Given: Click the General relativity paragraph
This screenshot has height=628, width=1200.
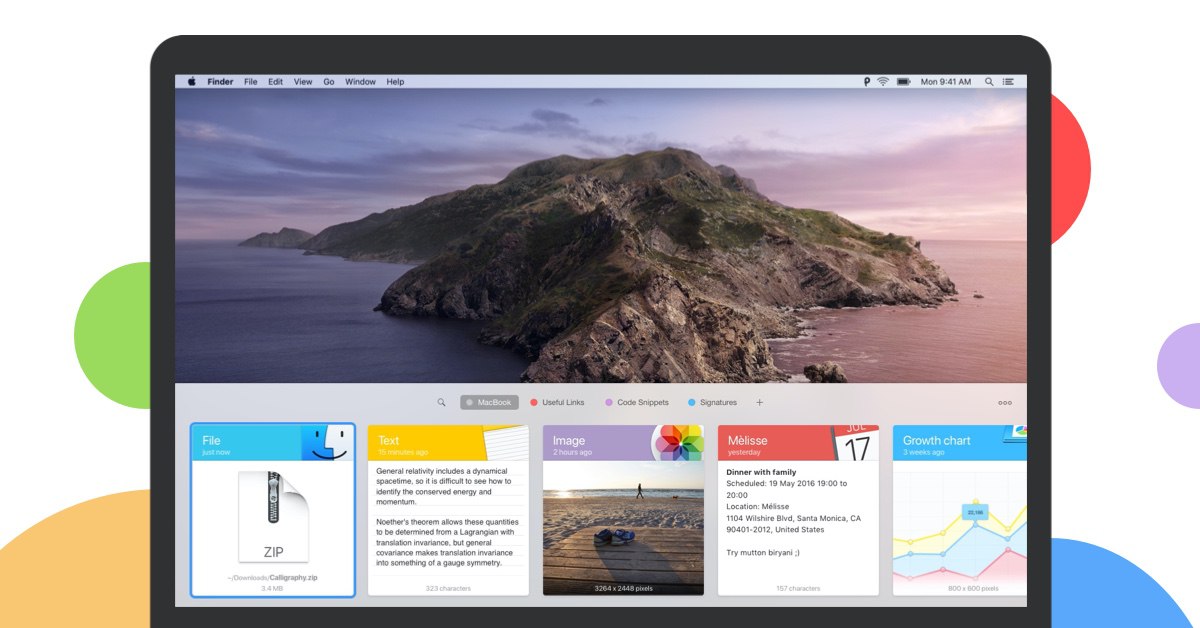Looking at the screenshot, I should 443,486.
